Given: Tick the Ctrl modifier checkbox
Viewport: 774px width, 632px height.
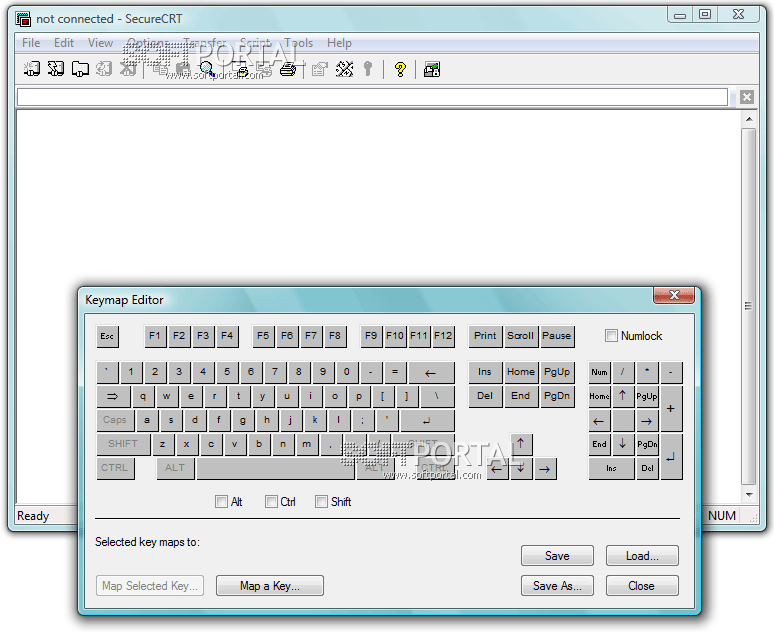Looking at the screenshot, I should coord(271,502).
